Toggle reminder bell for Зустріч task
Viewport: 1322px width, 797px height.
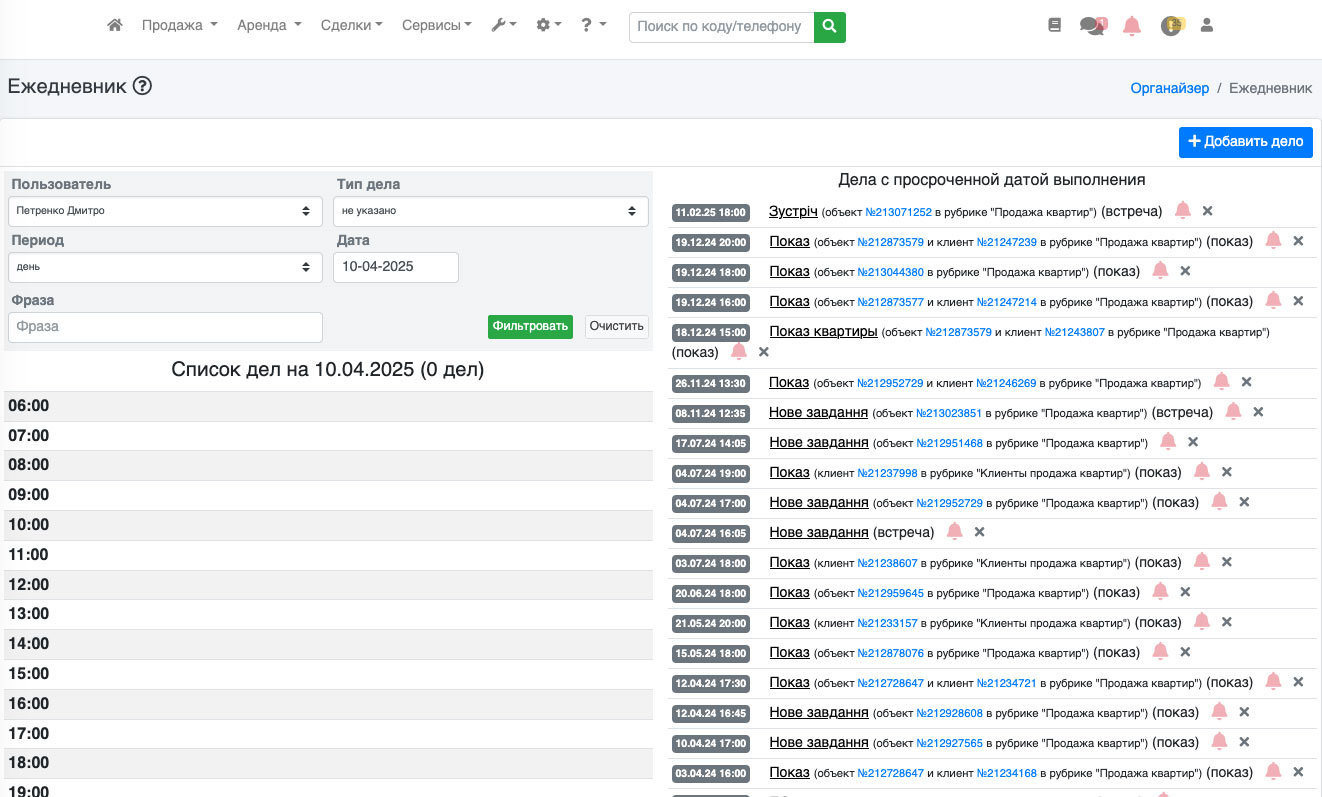1183,211
